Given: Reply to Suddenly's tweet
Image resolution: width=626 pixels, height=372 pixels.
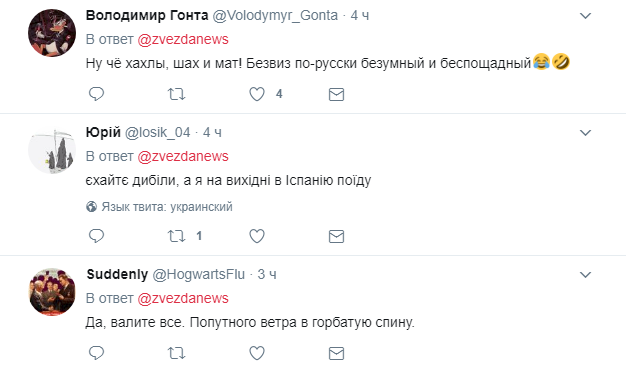Looking at the screenshot, I should [x=96, y=353].
